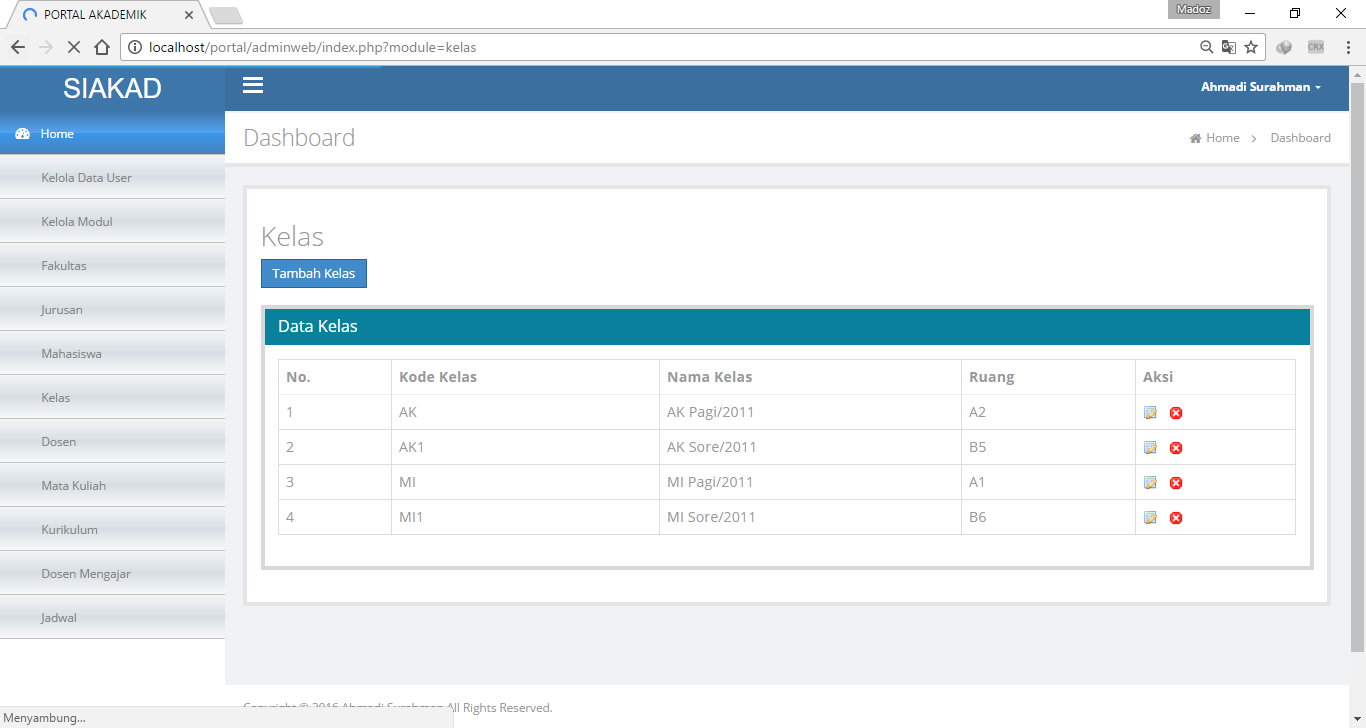Viewport: 1366px width, 728px height.
Task: Open Chrome's three-dot options menu
Action: point(1349,46)
